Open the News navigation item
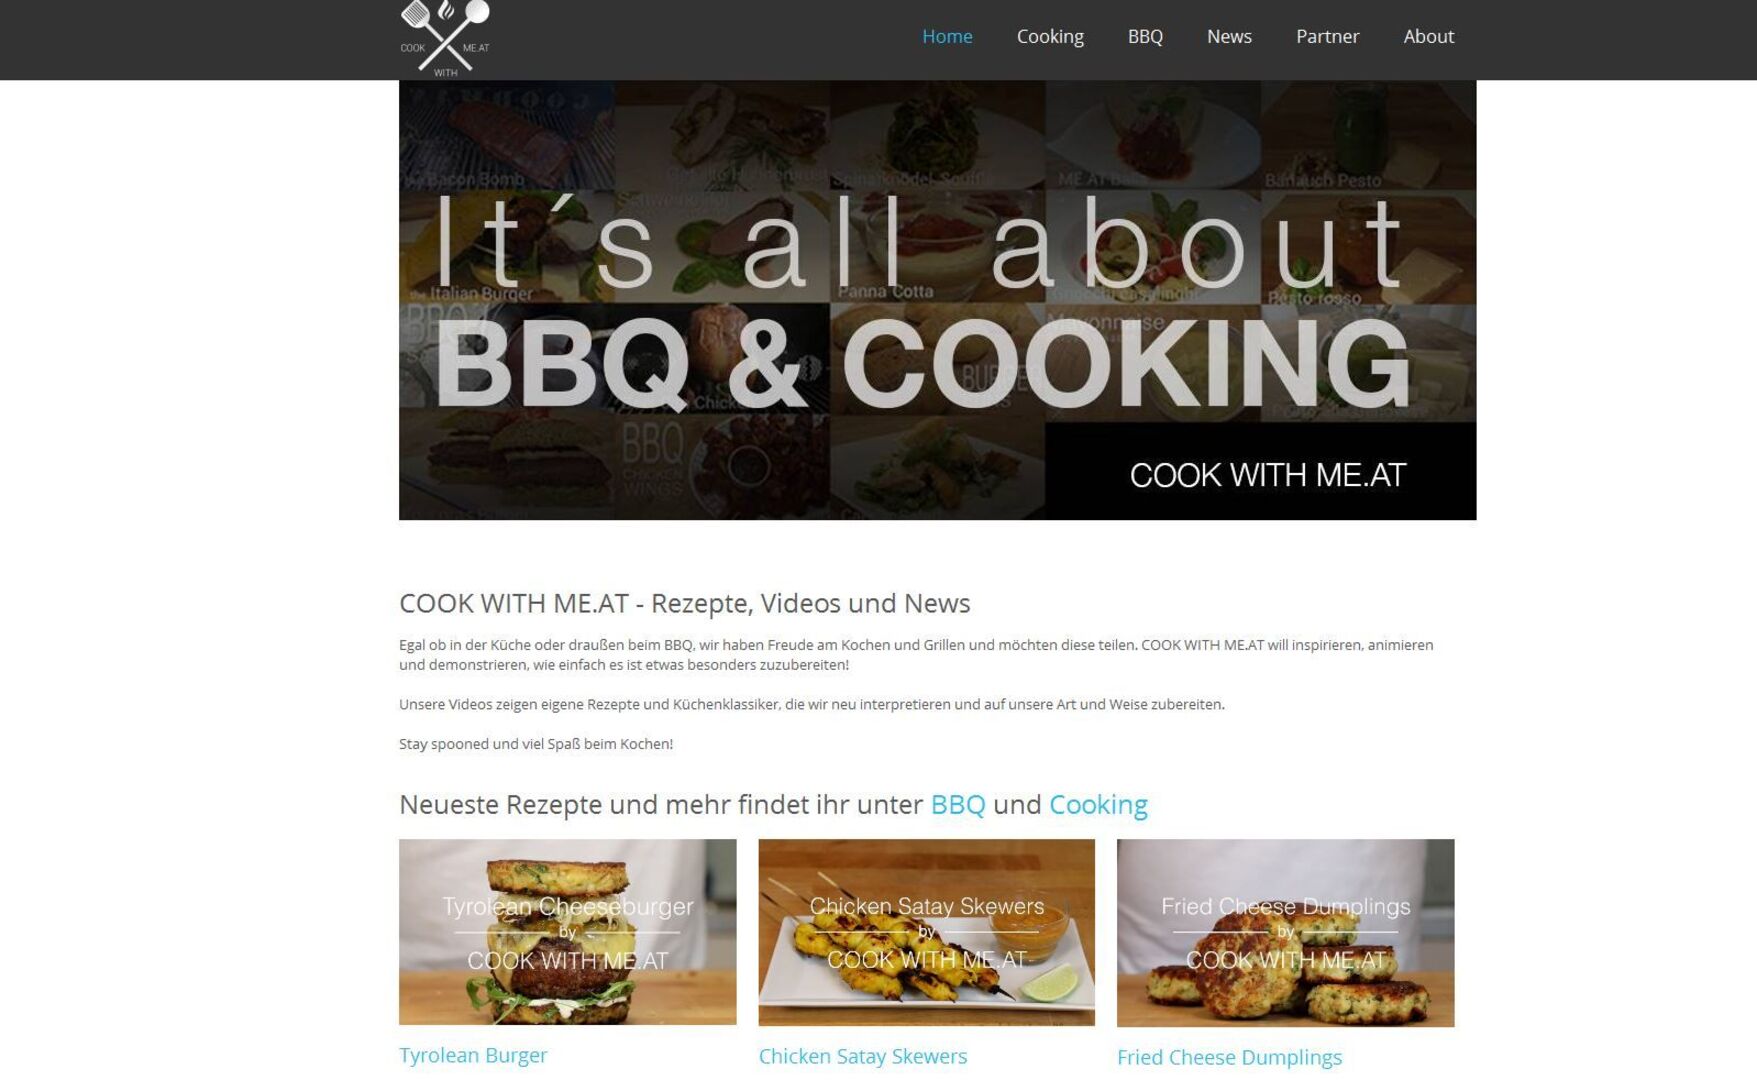The image size is (1757, 1080). coord(1229,36)
